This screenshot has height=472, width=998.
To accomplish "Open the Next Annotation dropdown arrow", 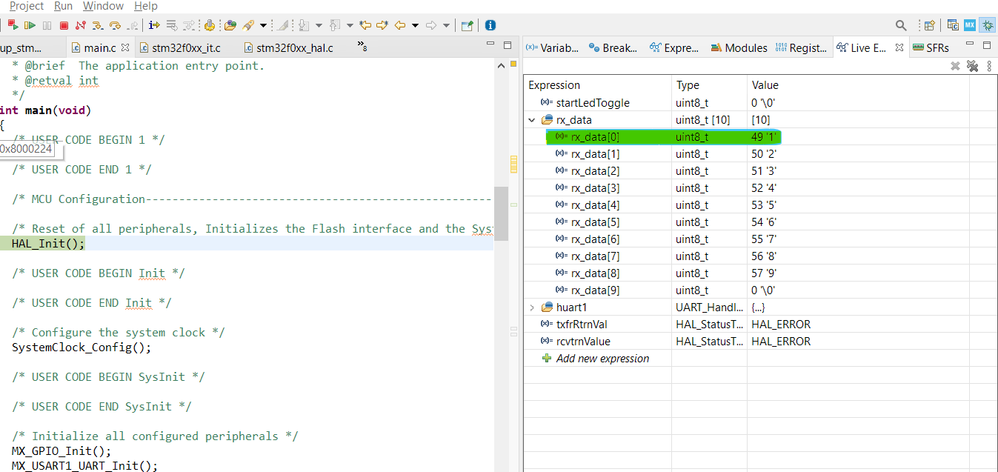I will tap(319, 25).
